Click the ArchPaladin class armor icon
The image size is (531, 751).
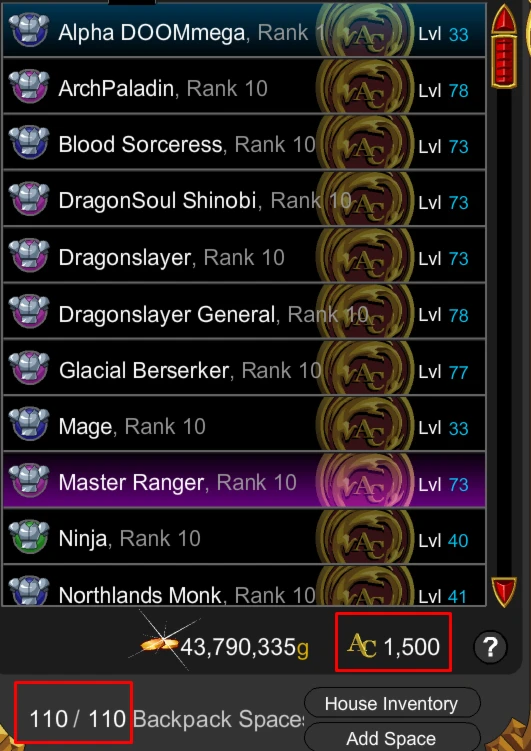pos(29,86)
